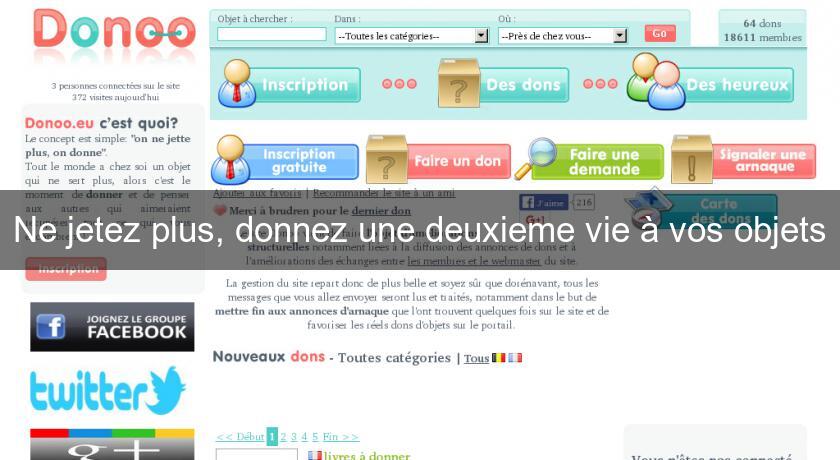Viewport: 840px width, 460px height.
Task: Go to page 5 in pagination
Action: 315,437
